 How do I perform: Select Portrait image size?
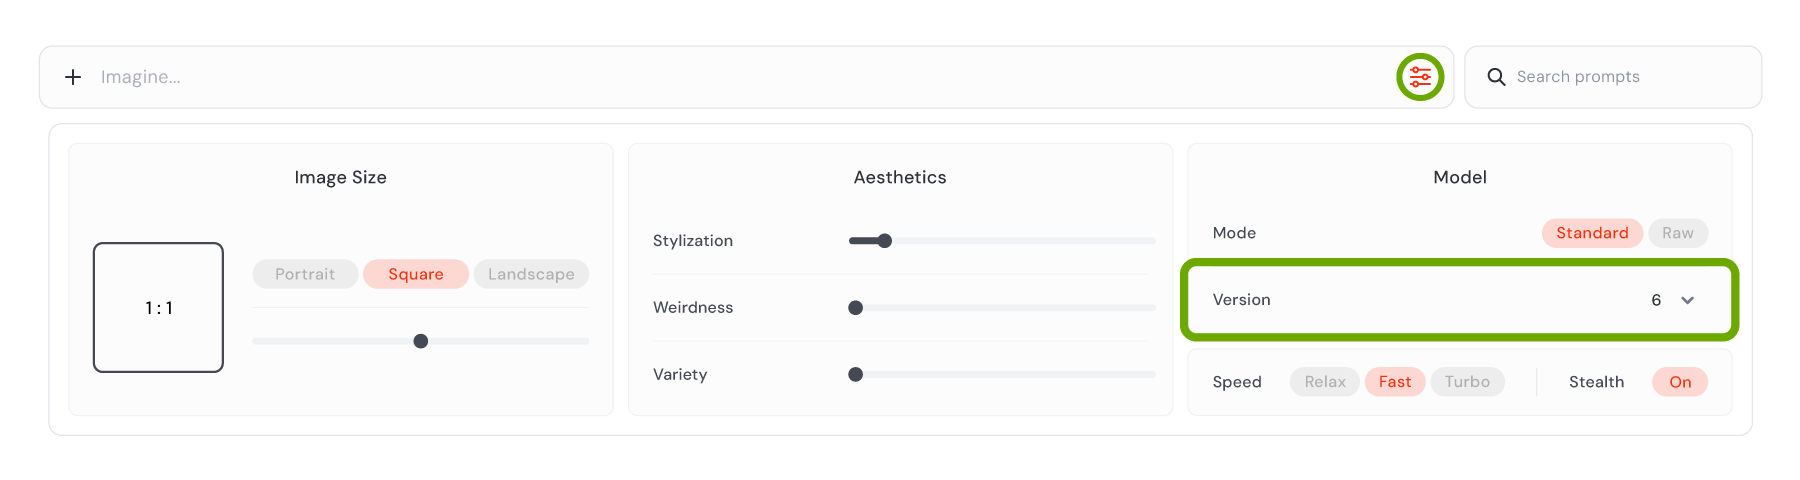(305, 274)
